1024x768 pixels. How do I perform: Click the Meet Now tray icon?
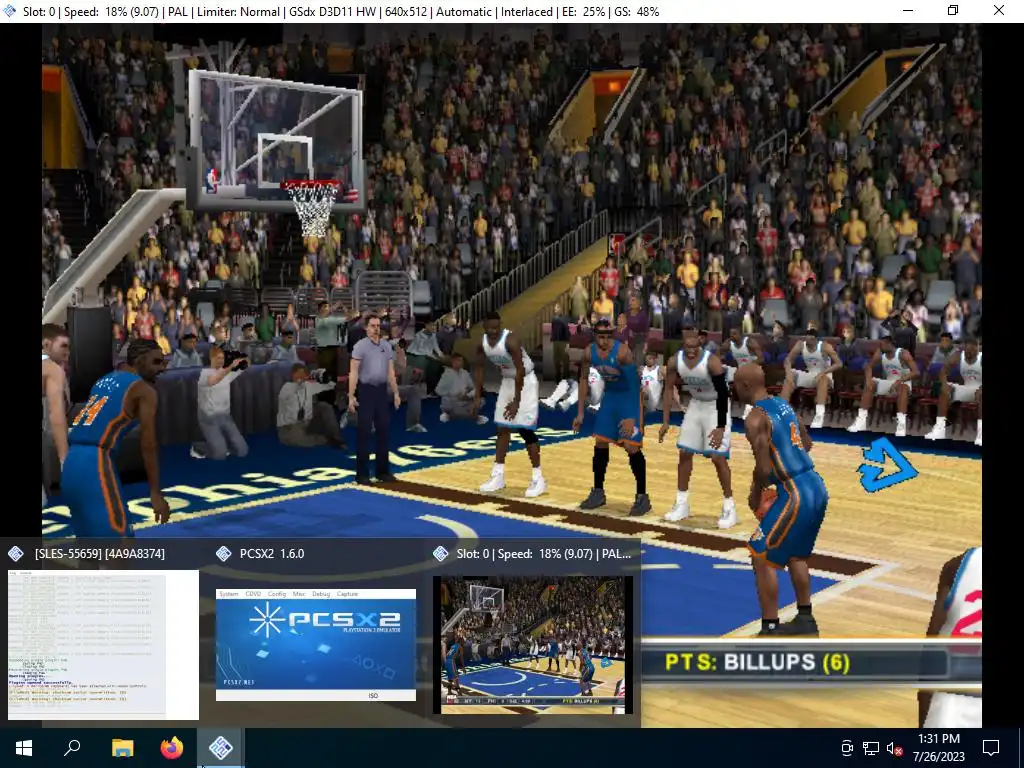coord(847,748)
